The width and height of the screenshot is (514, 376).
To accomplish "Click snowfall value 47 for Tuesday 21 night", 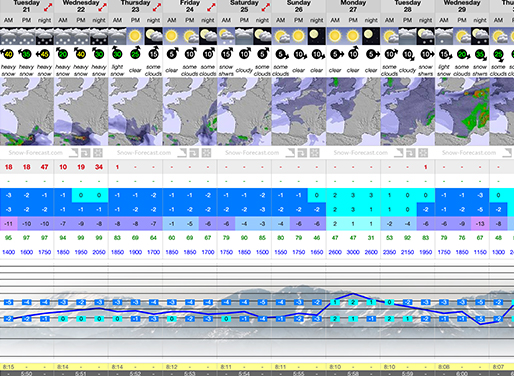I will click(x=44, y=167).
